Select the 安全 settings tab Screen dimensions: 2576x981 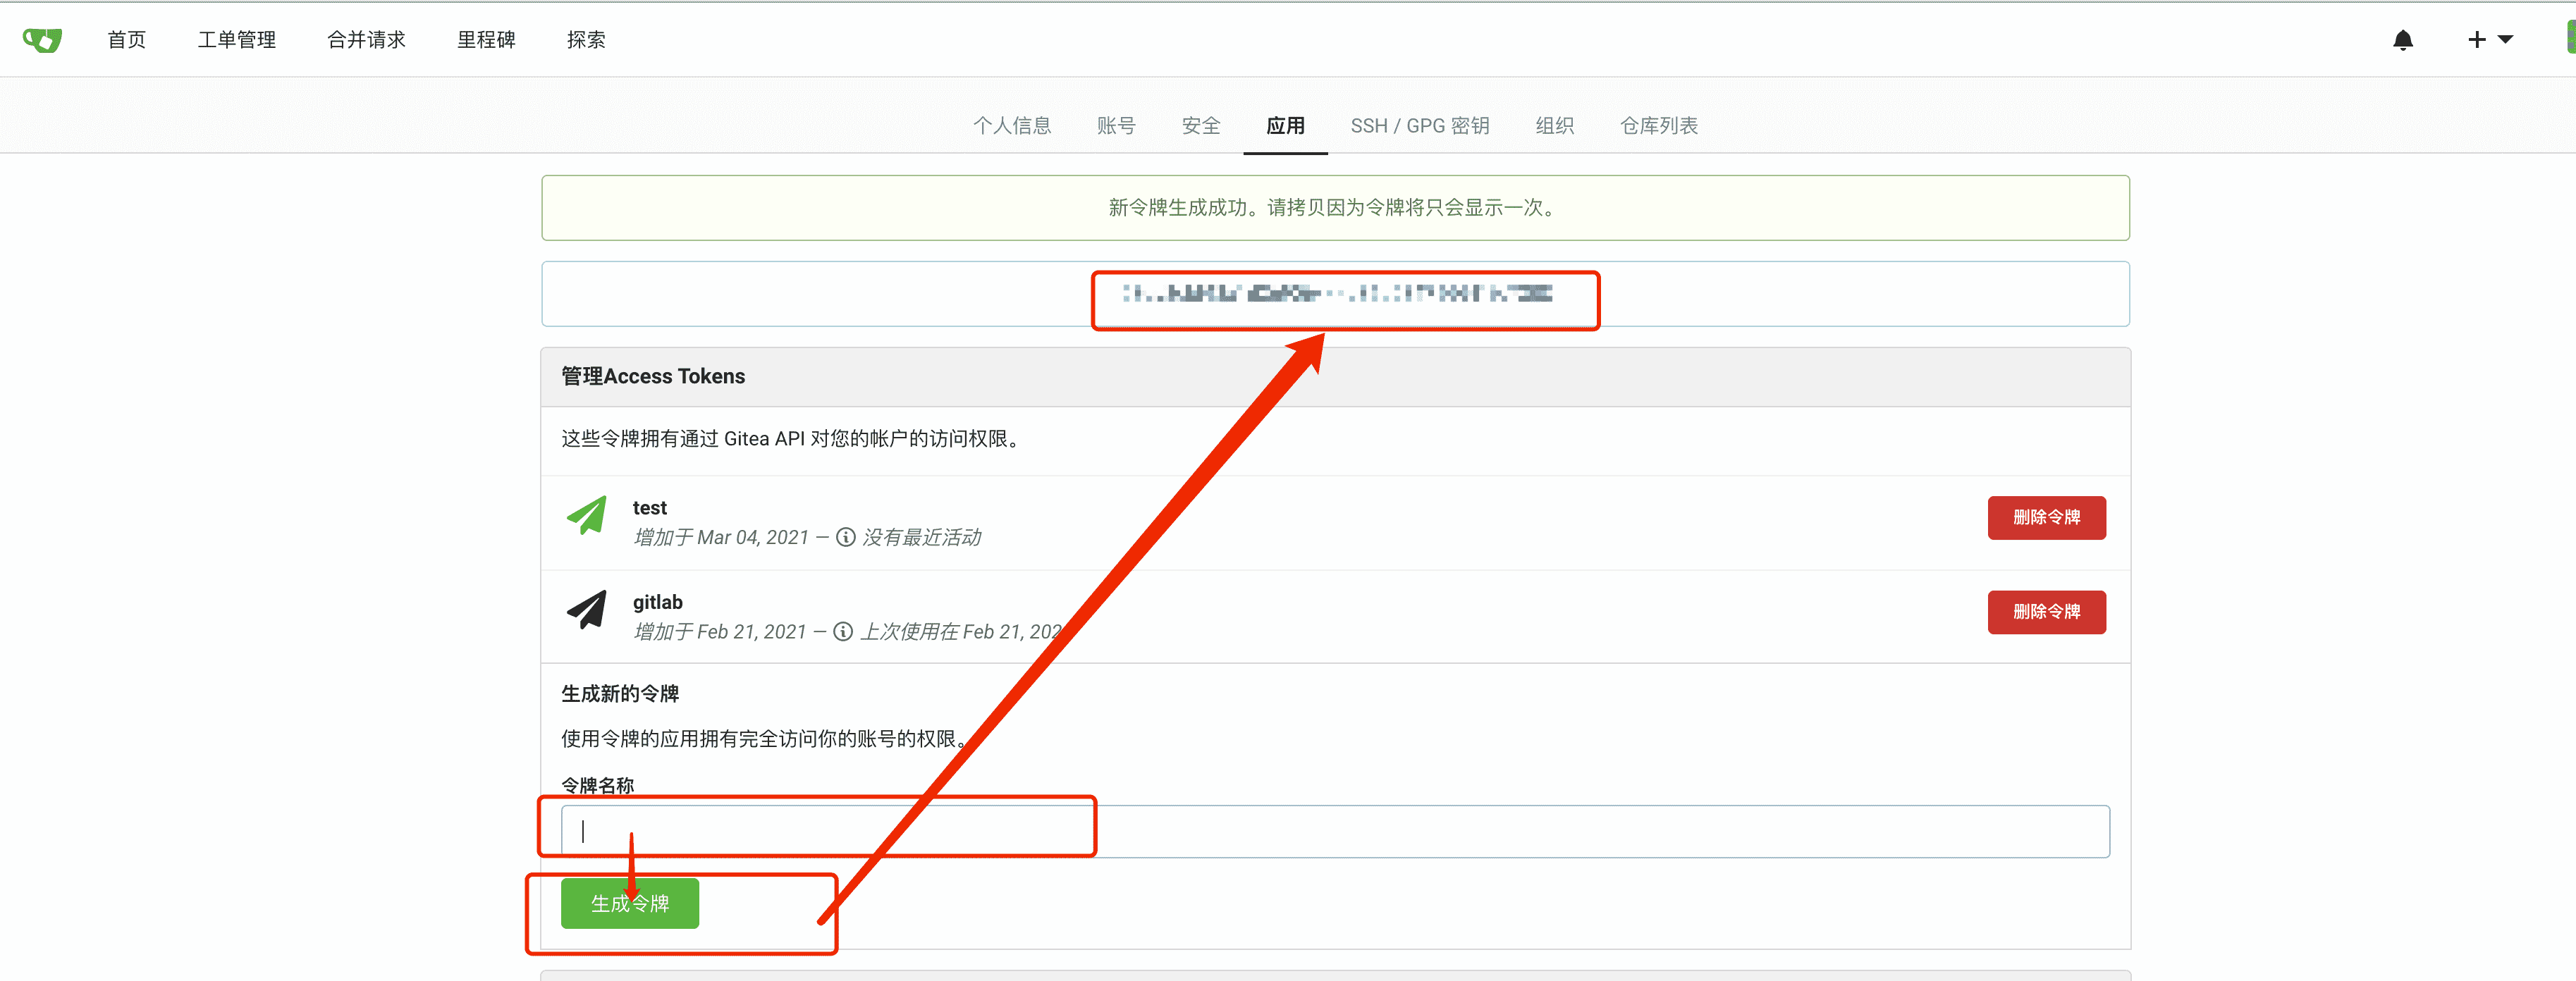point(1200,126)
